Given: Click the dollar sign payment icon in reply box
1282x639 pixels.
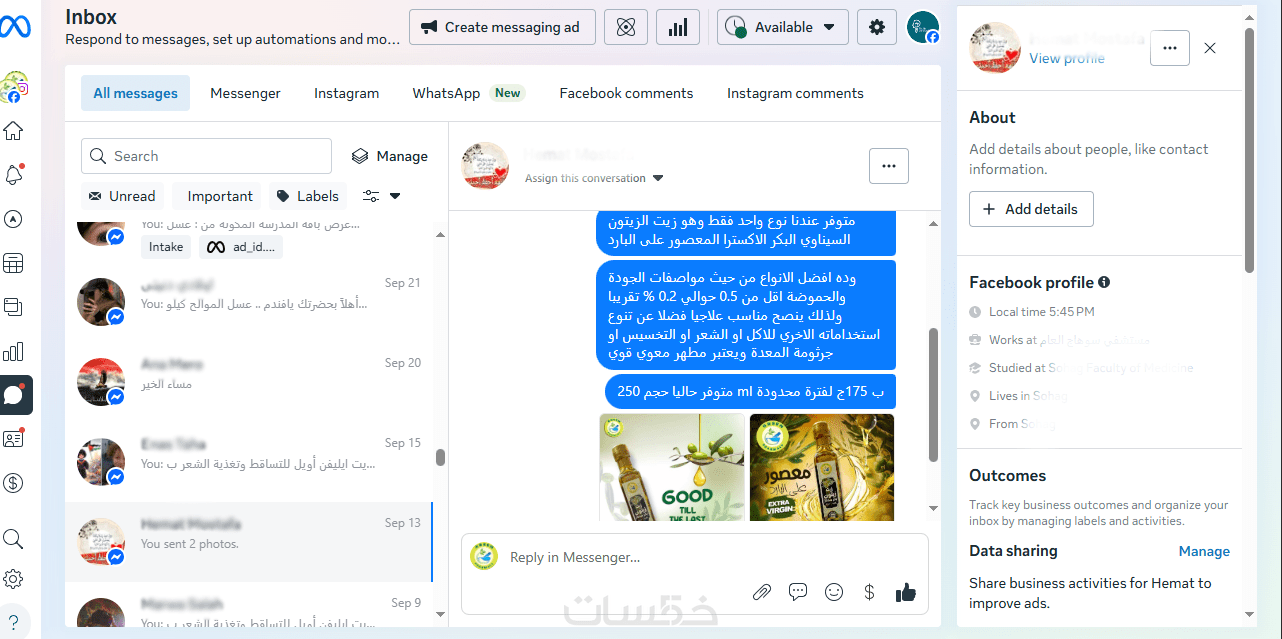Looking at the screenshot, I should coord(870,592).
